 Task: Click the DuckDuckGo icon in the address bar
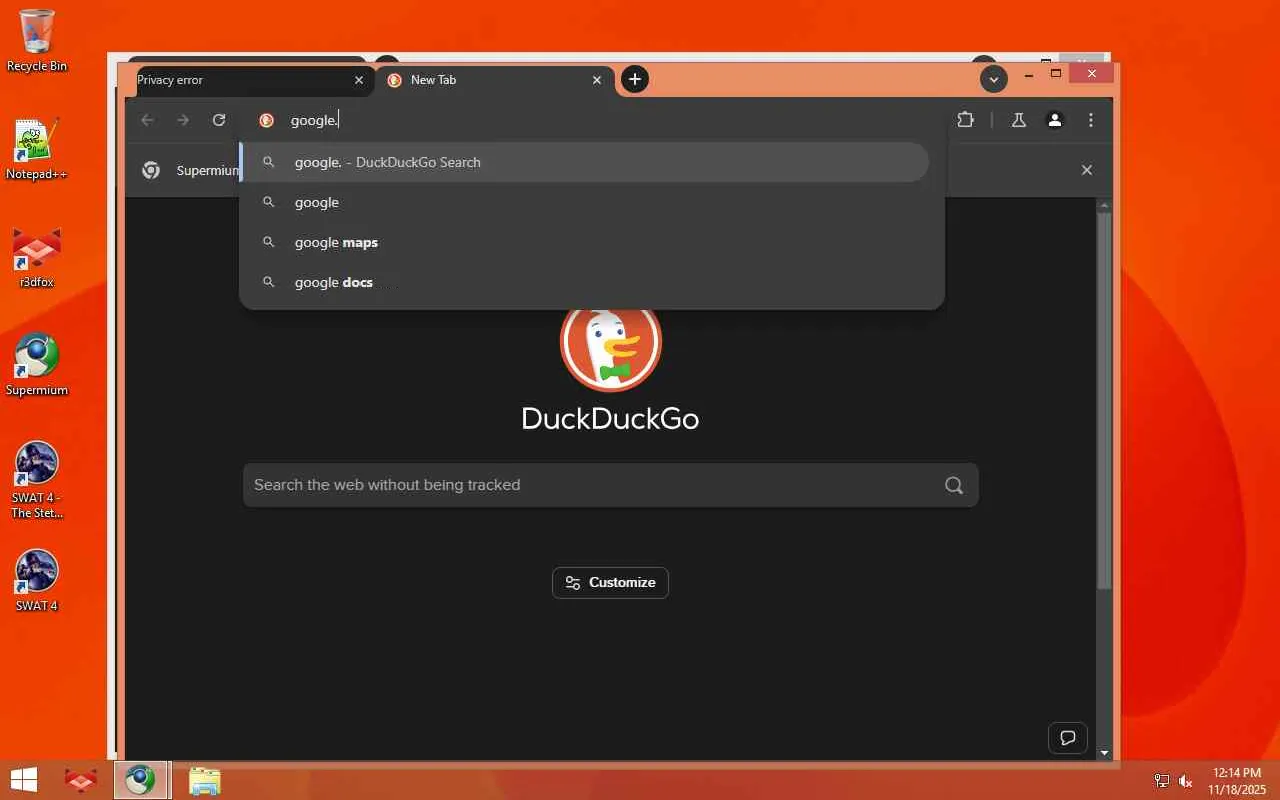pos(266,120)
